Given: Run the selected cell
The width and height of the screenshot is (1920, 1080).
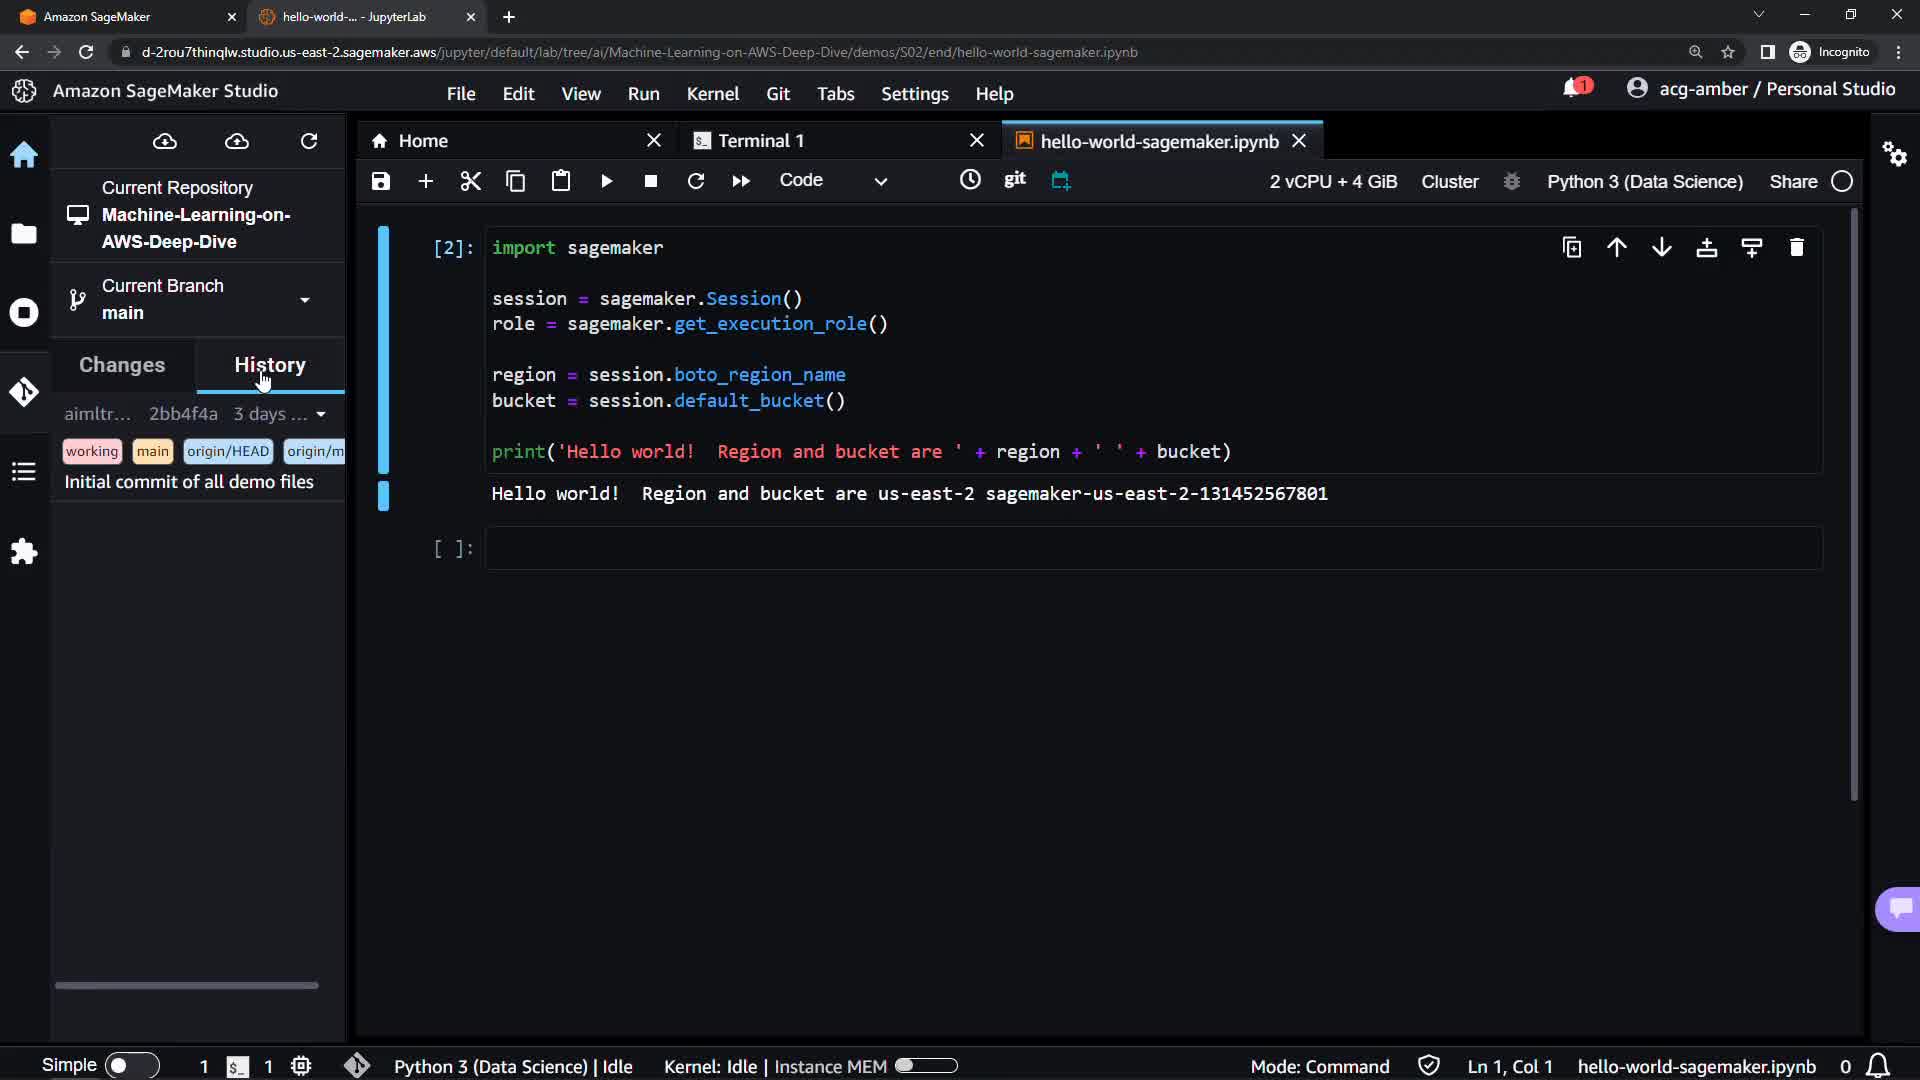Looking at the screenshot, I should 606,181.
